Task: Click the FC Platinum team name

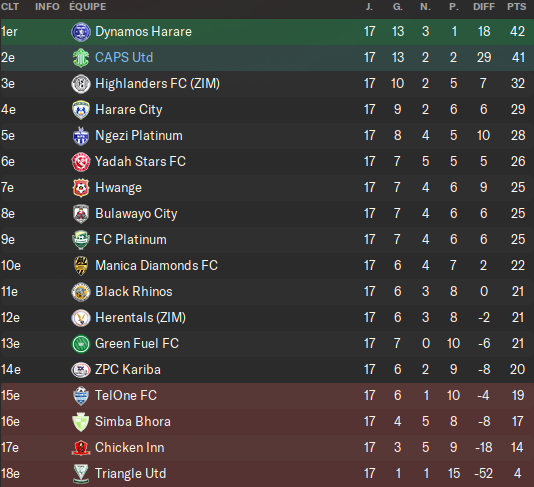Action: click(131, 239)
